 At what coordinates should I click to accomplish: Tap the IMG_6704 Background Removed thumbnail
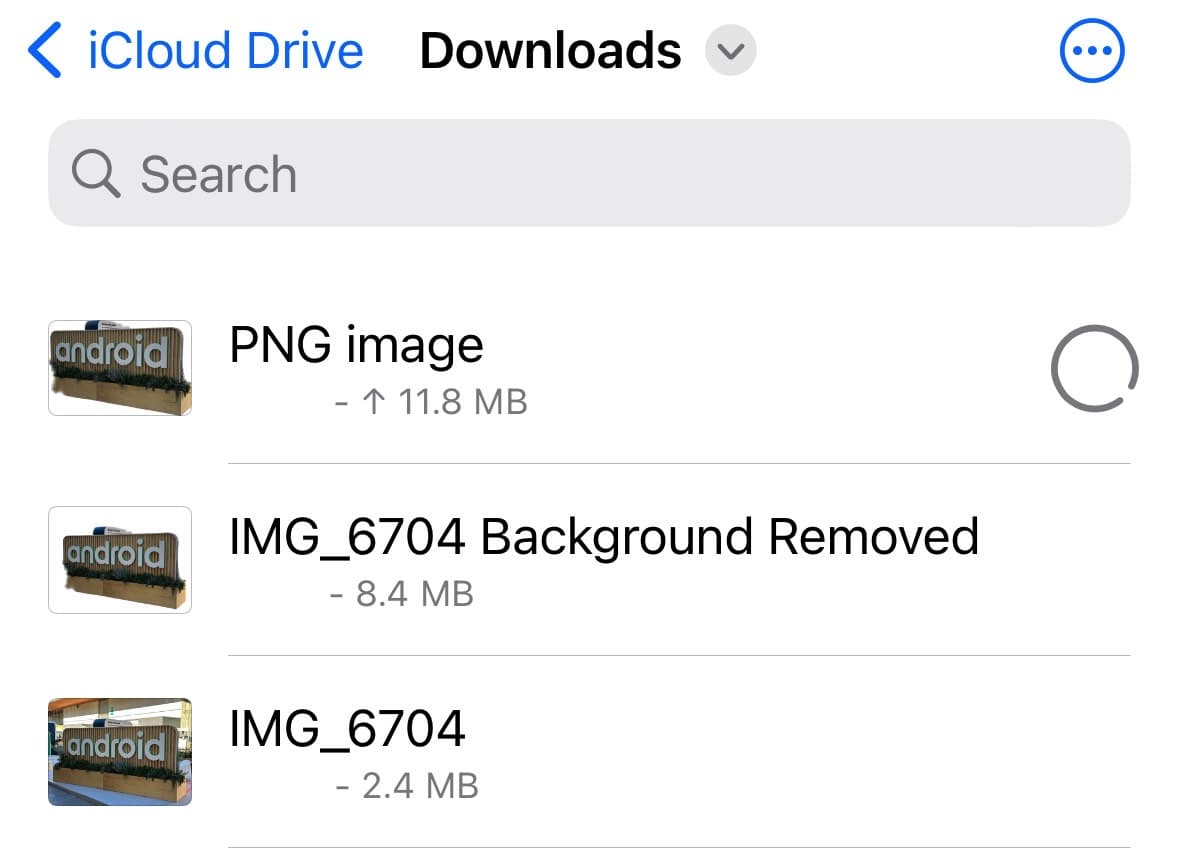click(x=119, y=560)
